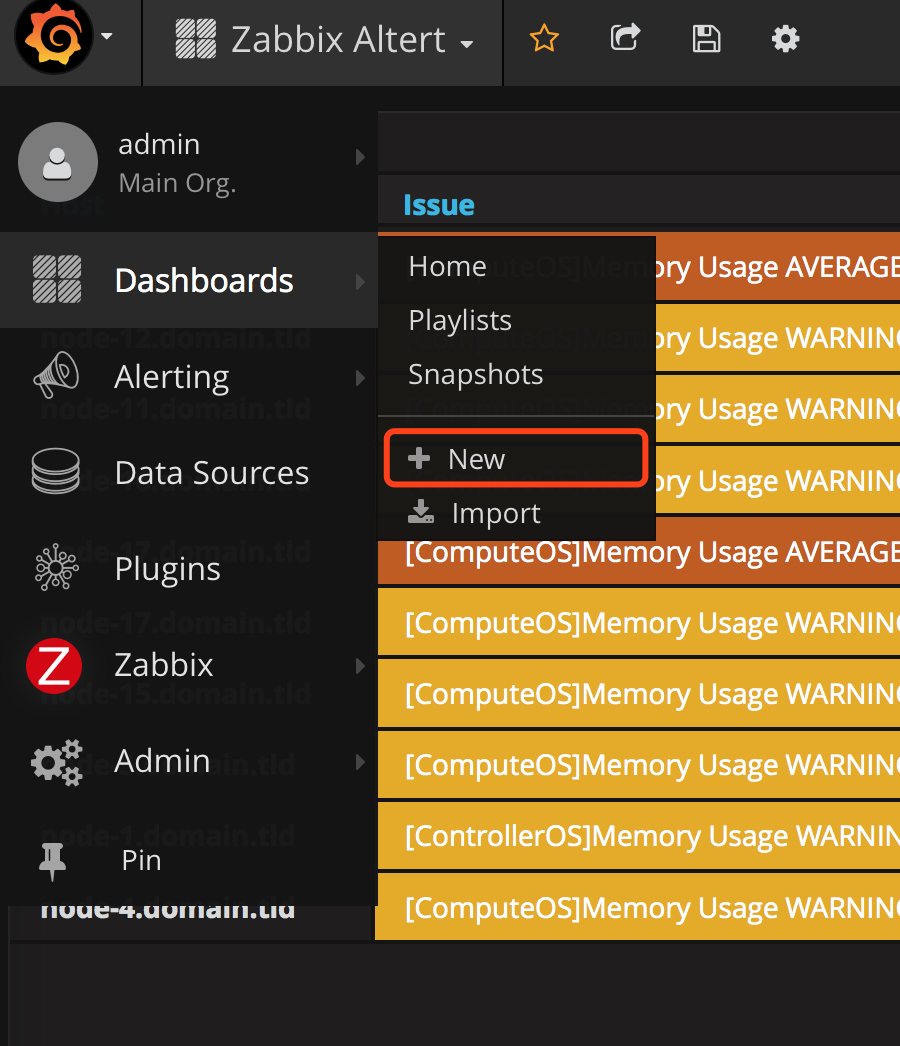Sort by the Issue column header
The width and height of the screenshot is (900, 1046).
click(x=439, y=204)
